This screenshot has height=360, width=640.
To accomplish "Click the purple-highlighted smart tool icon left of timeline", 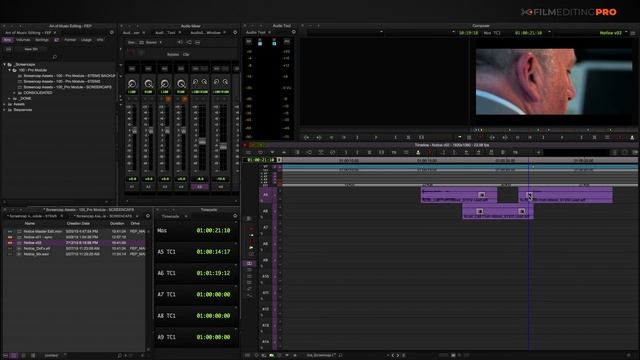I will click(x=249, y=264).
